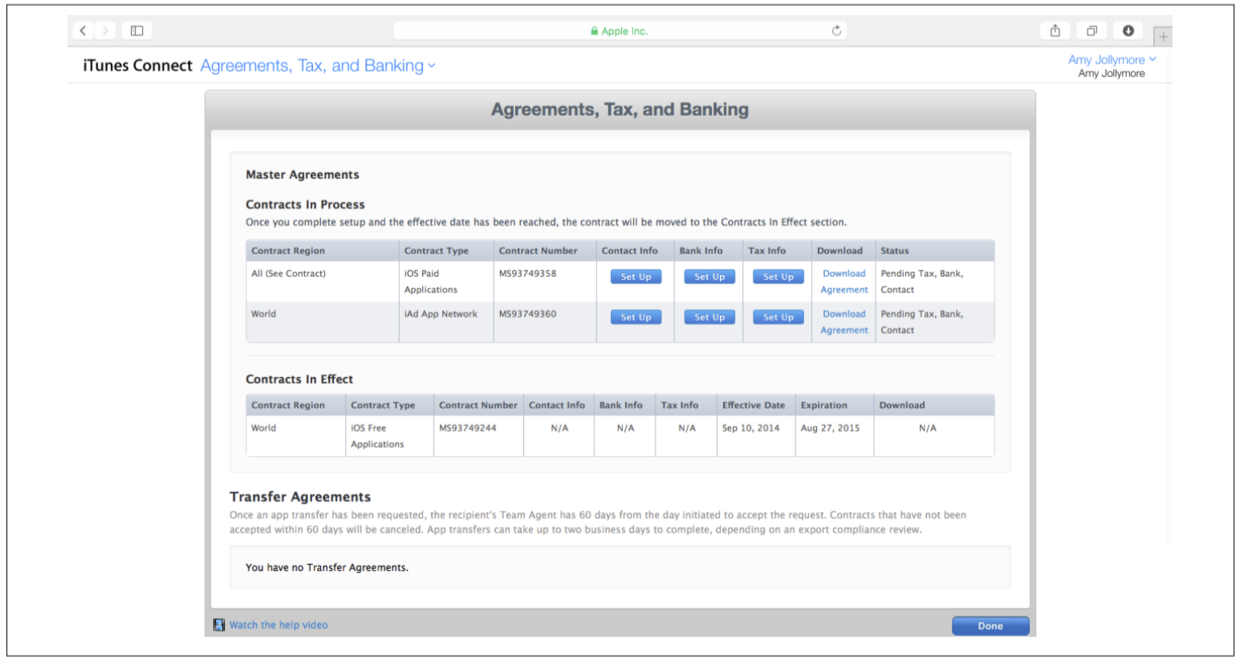
Task: Set up Contact Info for iOS Paid Applications
Action: click(x=636, y=277)
